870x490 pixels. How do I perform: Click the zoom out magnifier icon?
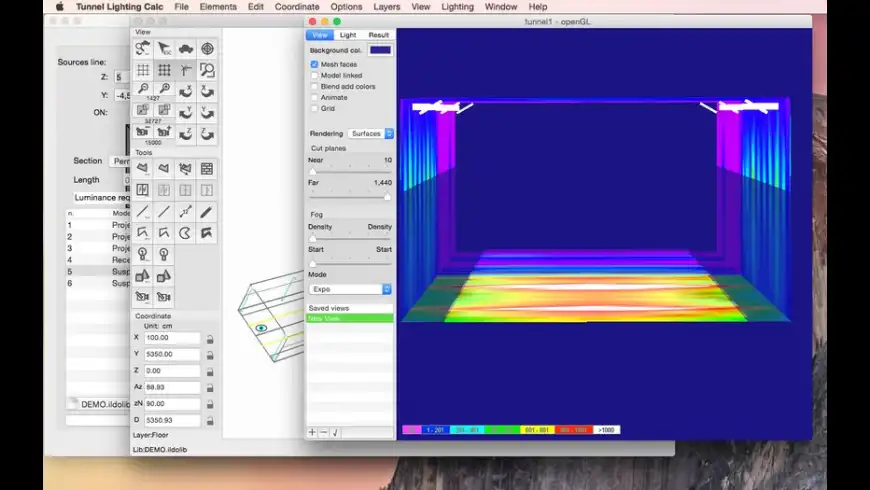pyautogui.click(x=143, y=89)
